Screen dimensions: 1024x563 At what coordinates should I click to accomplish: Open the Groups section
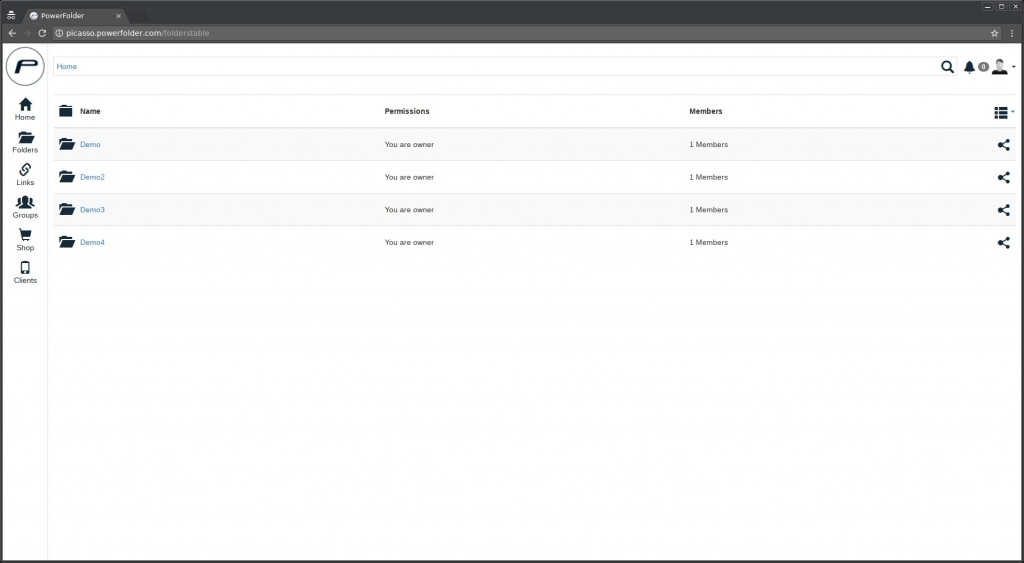click(x=25, y=207)
